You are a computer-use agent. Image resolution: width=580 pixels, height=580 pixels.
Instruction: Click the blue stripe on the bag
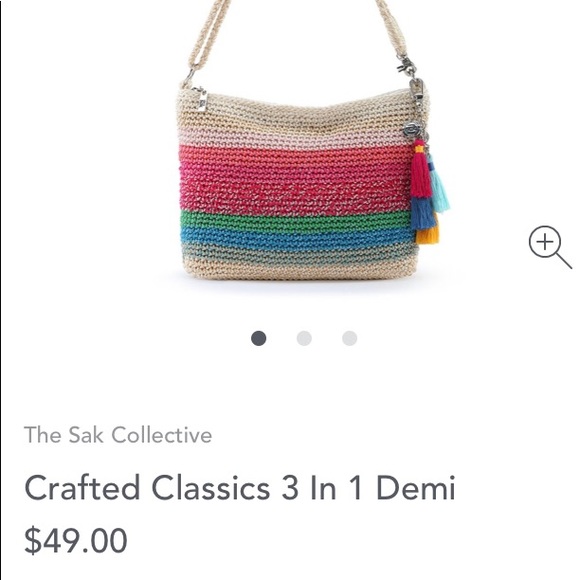[296, 237]
